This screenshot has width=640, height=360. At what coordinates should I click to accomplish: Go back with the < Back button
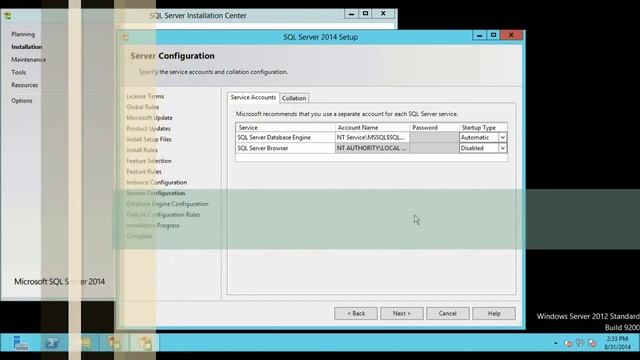(x=356, y=313)
